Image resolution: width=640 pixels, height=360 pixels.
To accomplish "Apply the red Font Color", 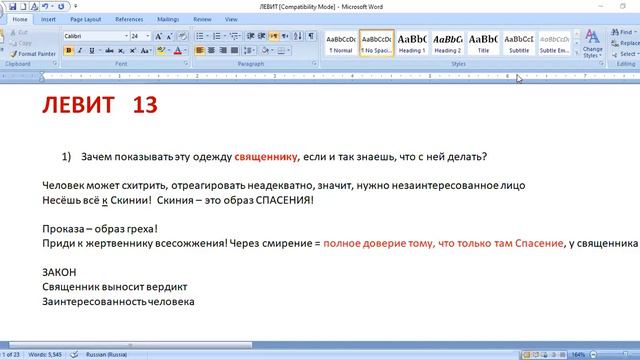I will [178, 51].
